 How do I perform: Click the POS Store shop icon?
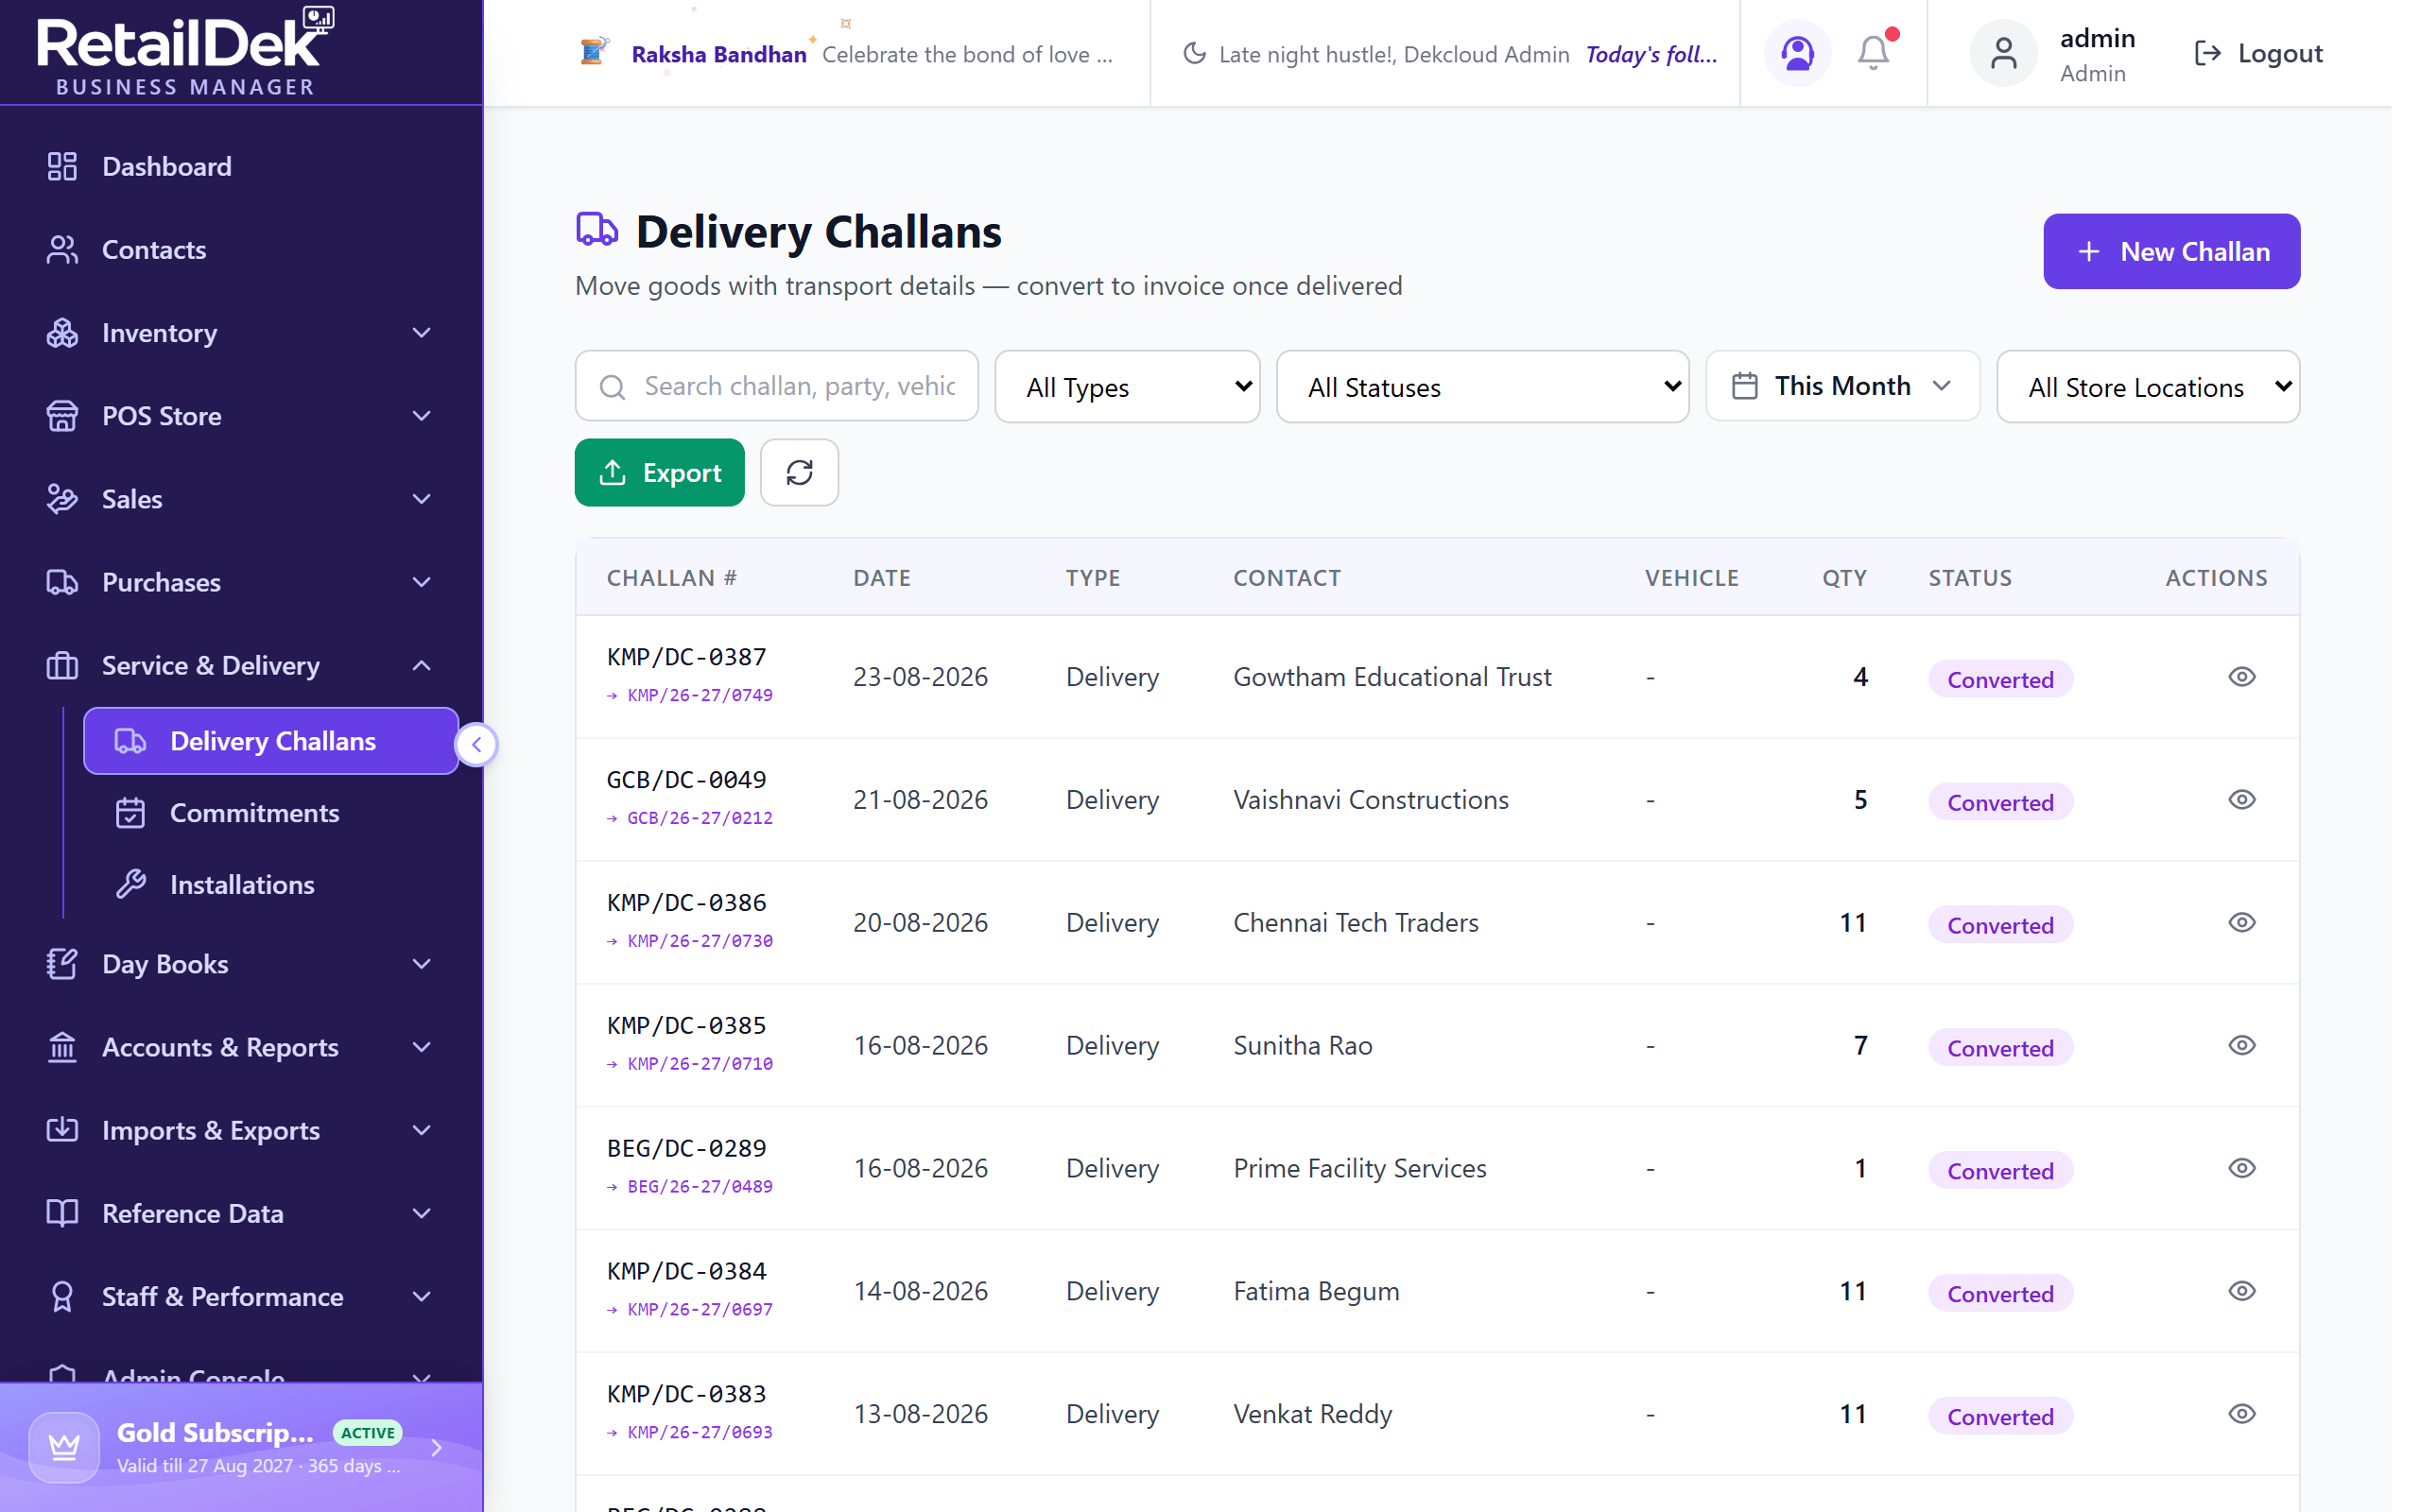[62, 416]
